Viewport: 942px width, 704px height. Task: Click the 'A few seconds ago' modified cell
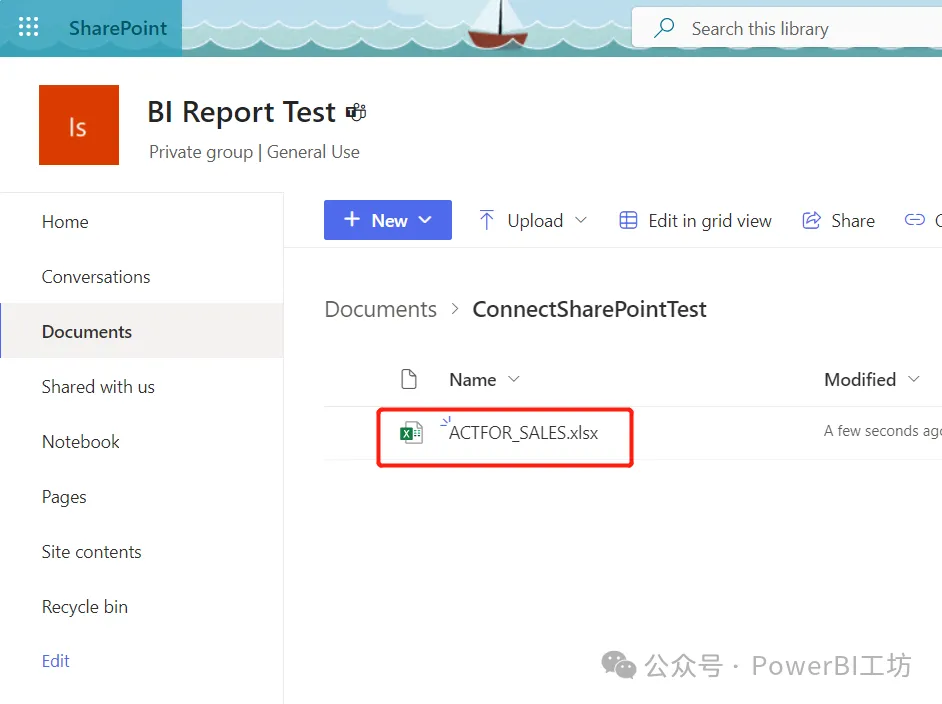tap(883, 431)
